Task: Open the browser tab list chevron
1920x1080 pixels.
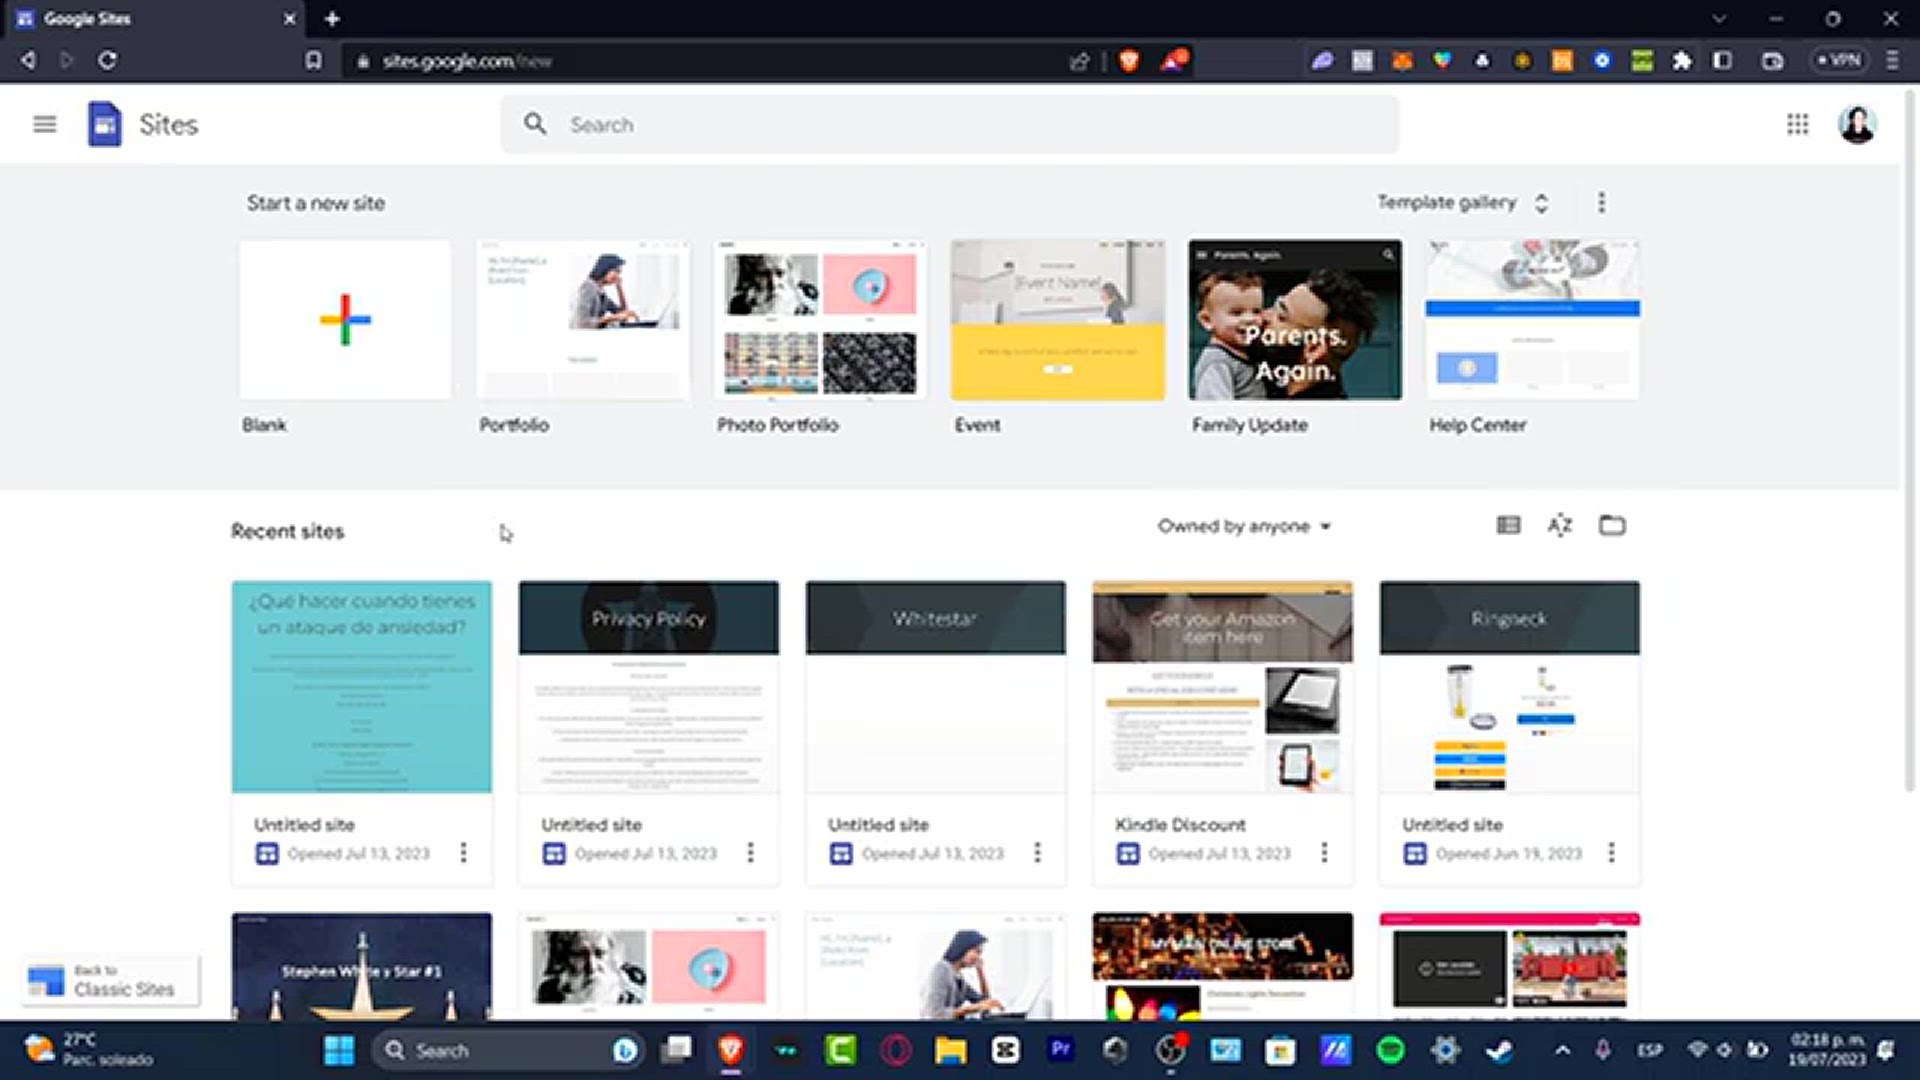Action: coord(1719,18)
